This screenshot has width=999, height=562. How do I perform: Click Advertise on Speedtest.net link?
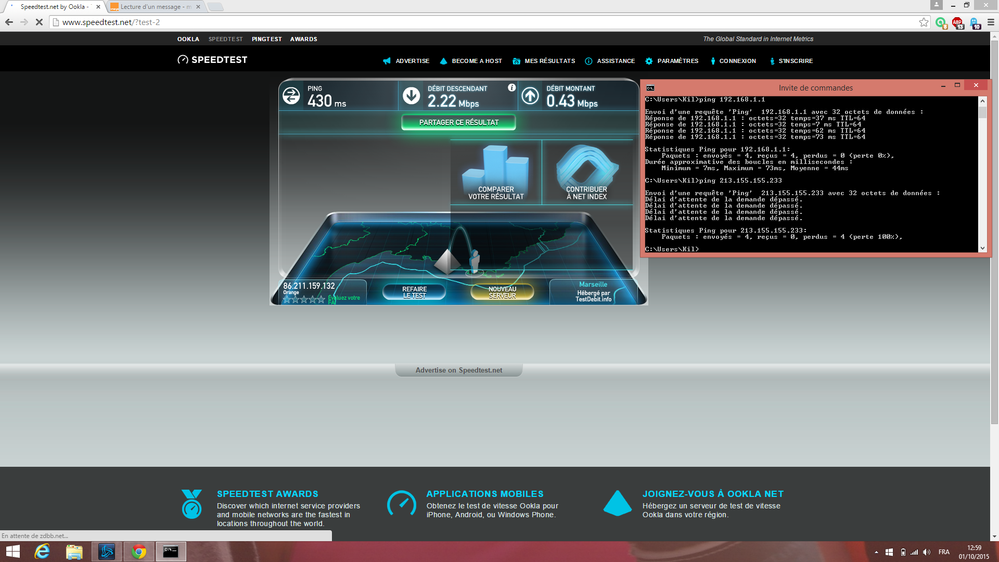(x=459, y=370)
